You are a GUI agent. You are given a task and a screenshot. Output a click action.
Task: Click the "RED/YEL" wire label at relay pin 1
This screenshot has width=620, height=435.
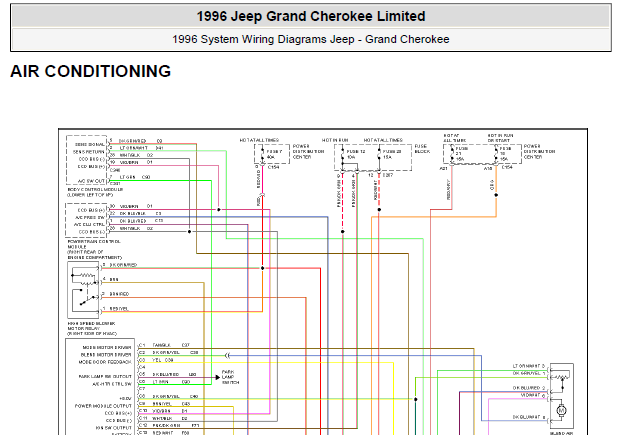[x=119, y=309]
